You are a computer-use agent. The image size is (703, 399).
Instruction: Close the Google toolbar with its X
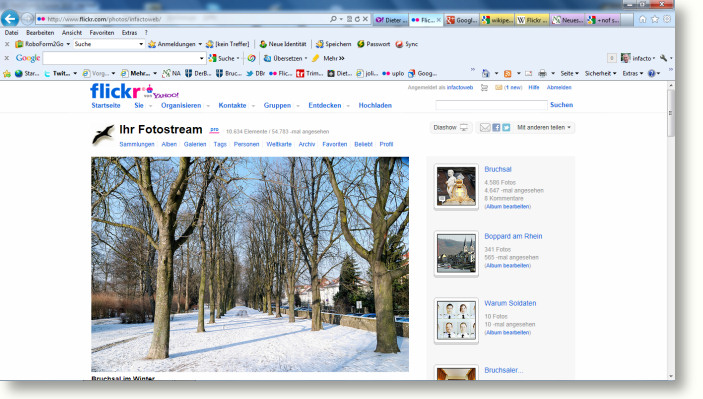coord(7,58)
